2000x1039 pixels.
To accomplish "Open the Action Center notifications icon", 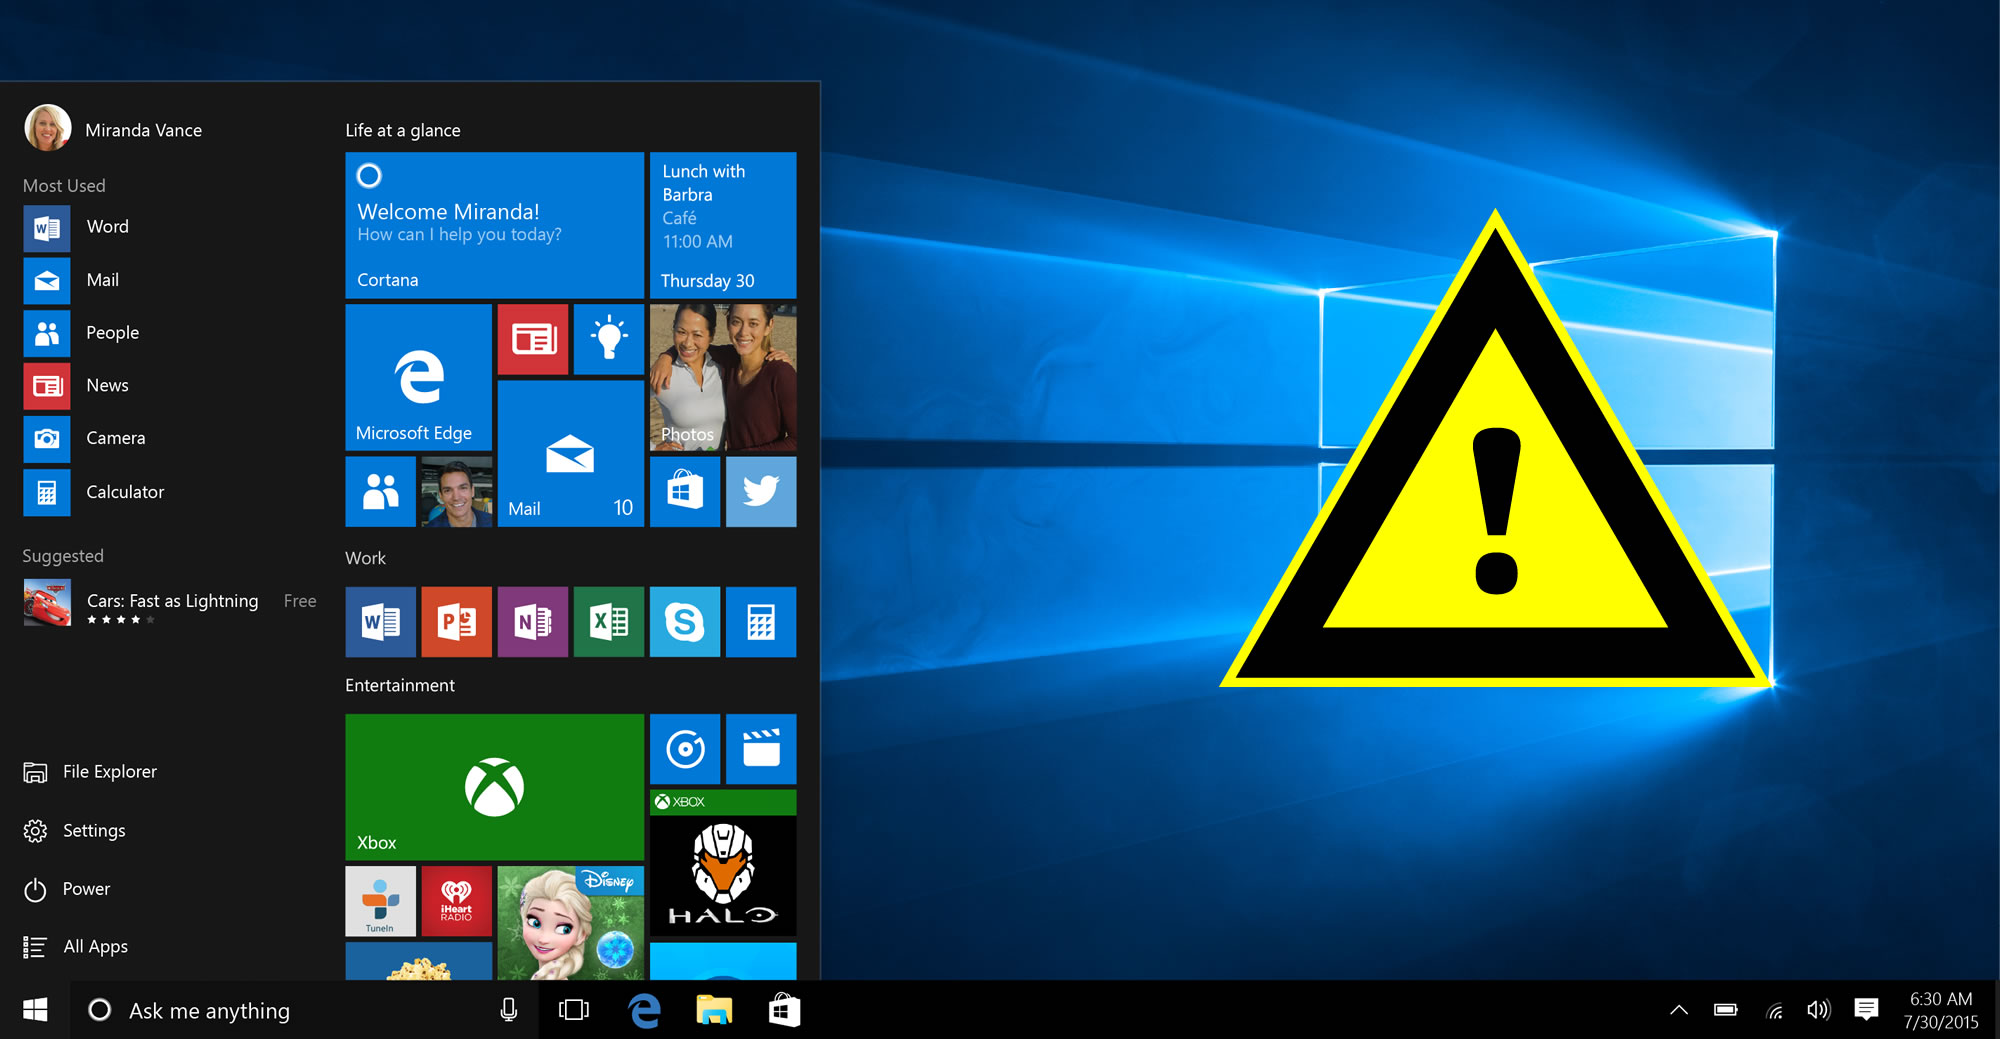I will coord(1866,1010).
